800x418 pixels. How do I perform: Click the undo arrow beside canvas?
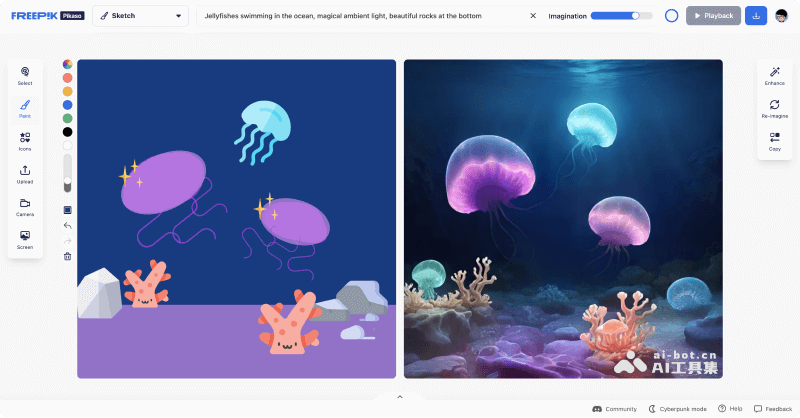click(67, 226)
